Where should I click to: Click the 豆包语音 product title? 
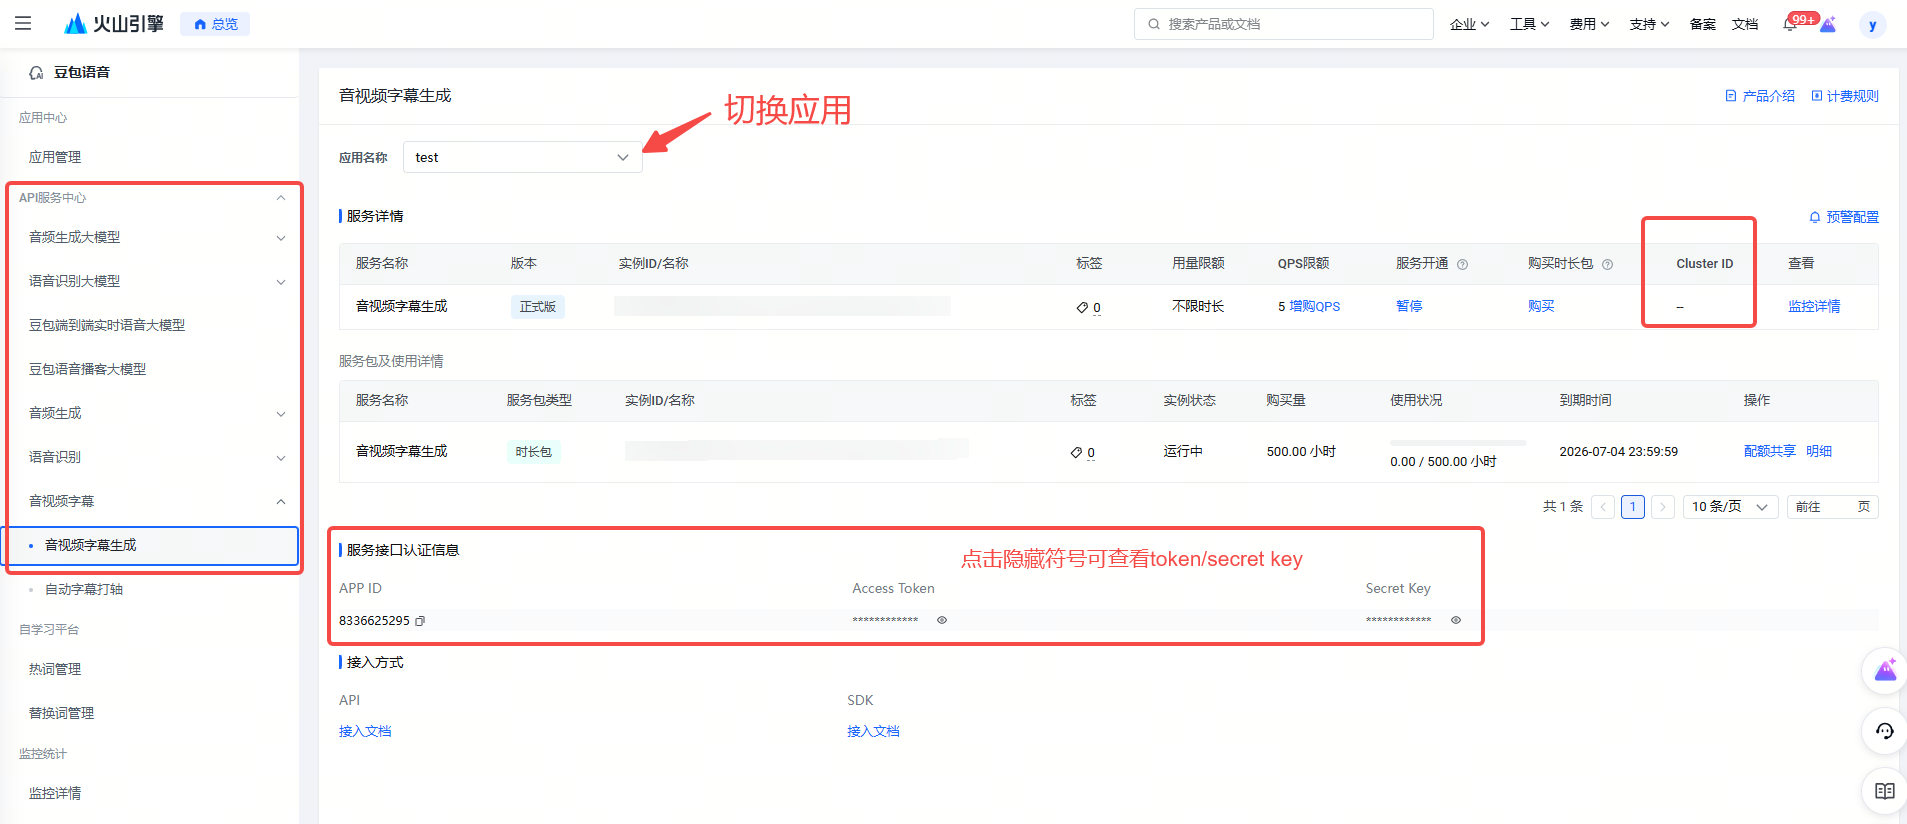[x=82, y=72]
